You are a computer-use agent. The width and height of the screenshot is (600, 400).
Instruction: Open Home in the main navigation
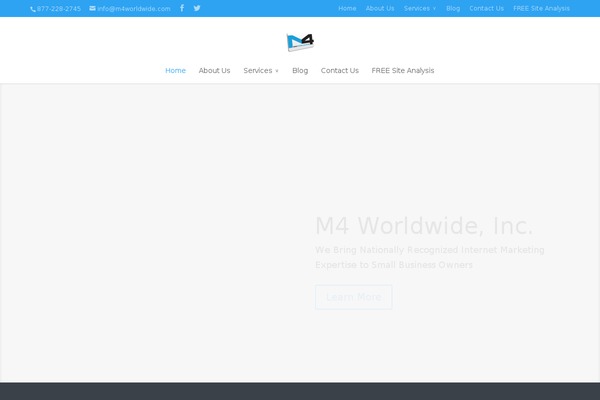click(x=175, y=70)
